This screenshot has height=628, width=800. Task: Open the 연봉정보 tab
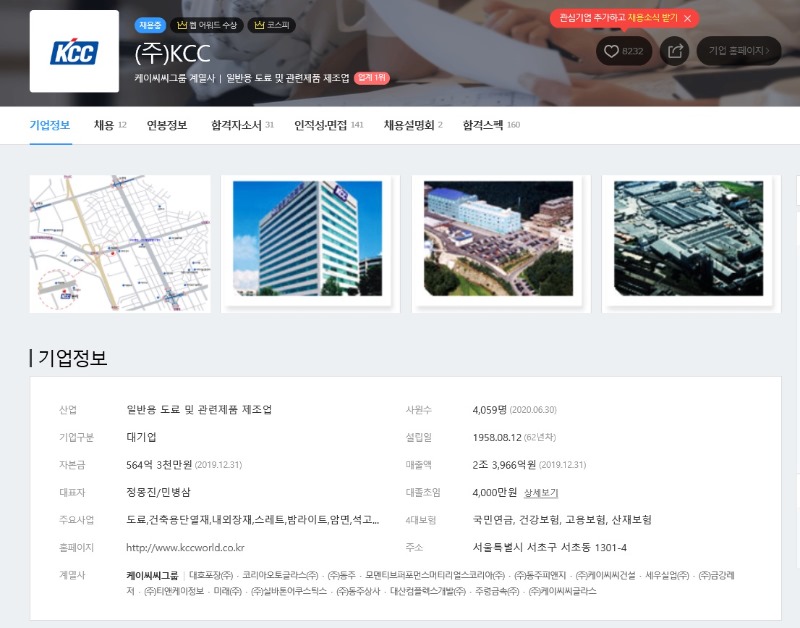pyautogui.click(x=167, y=125)
